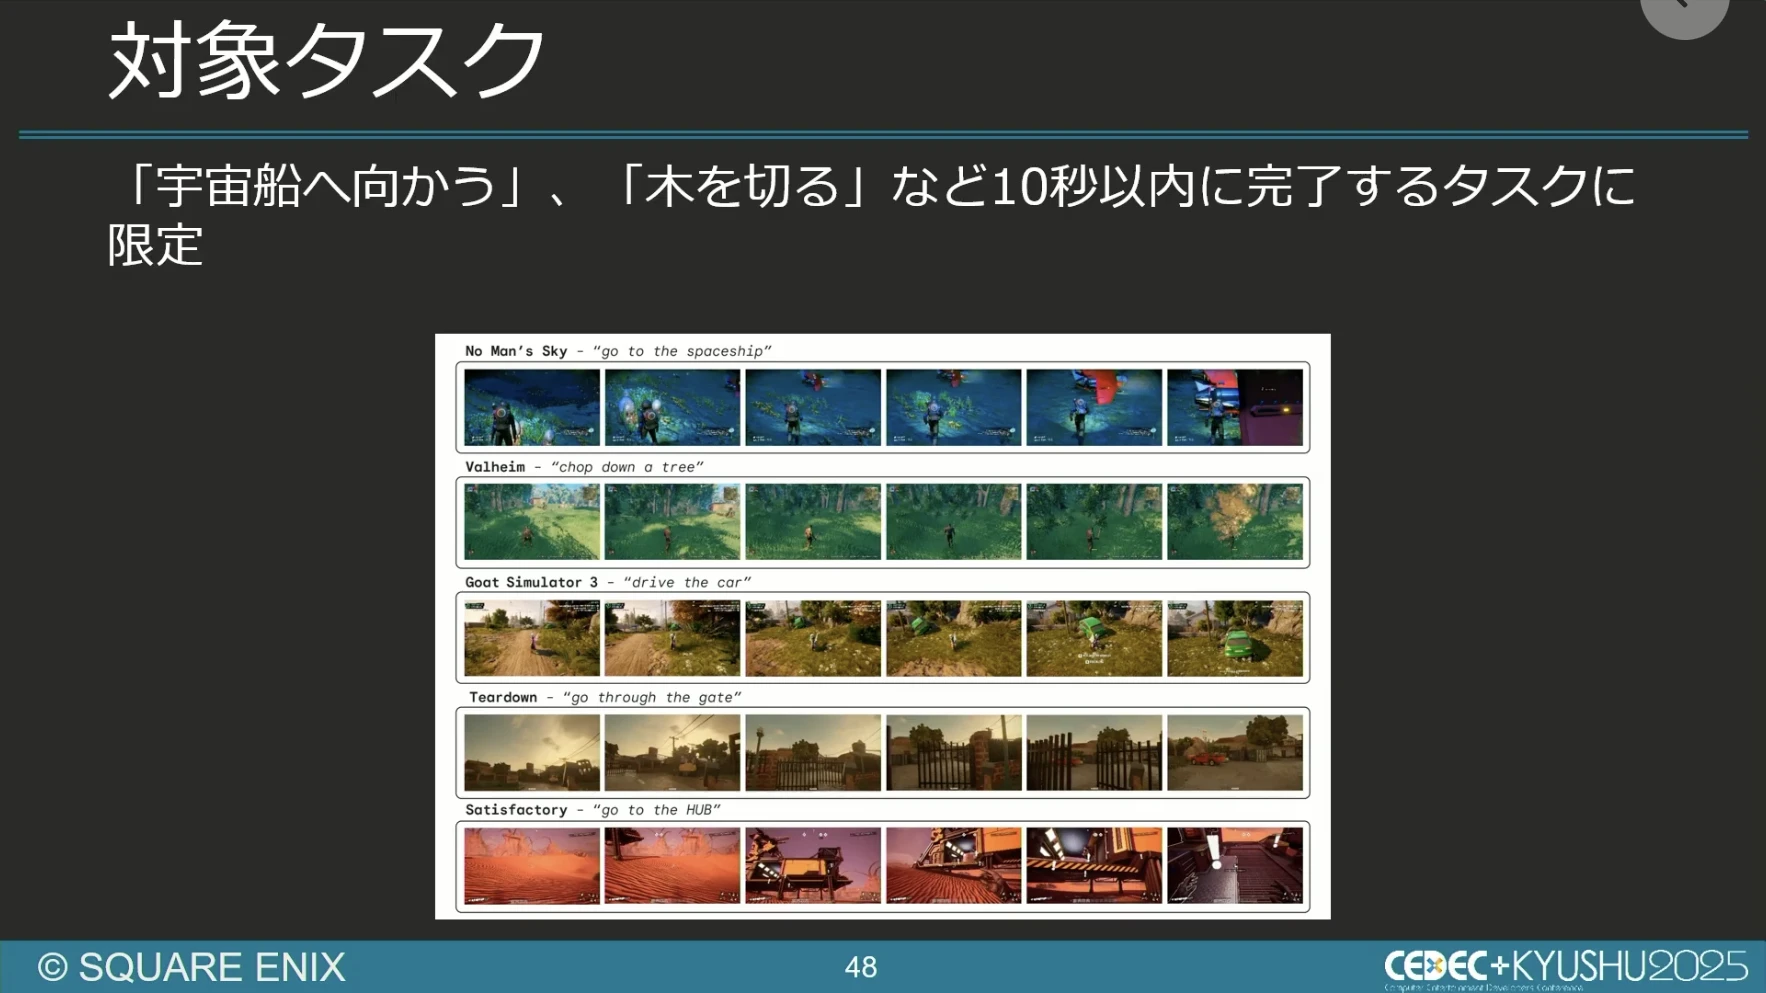
Task: Click the first Teardown frame
Action: click(532, 753)
